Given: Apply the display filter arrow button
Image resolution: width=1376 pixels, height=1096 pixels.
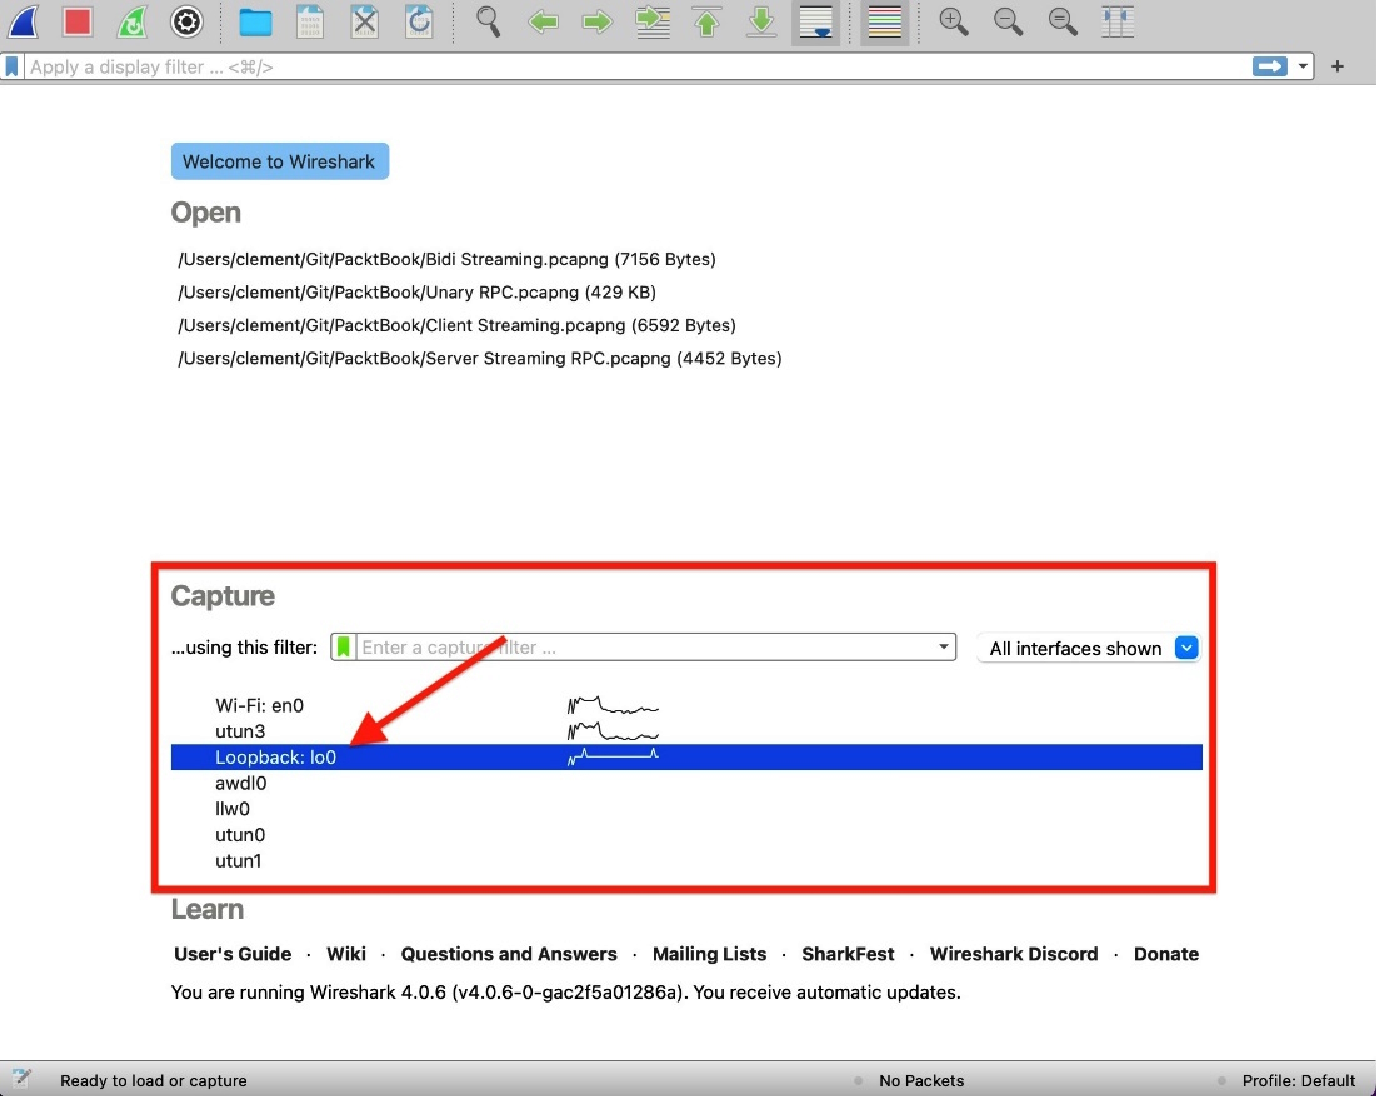Looking at the screenshot, I should [x=1270, y=66].
